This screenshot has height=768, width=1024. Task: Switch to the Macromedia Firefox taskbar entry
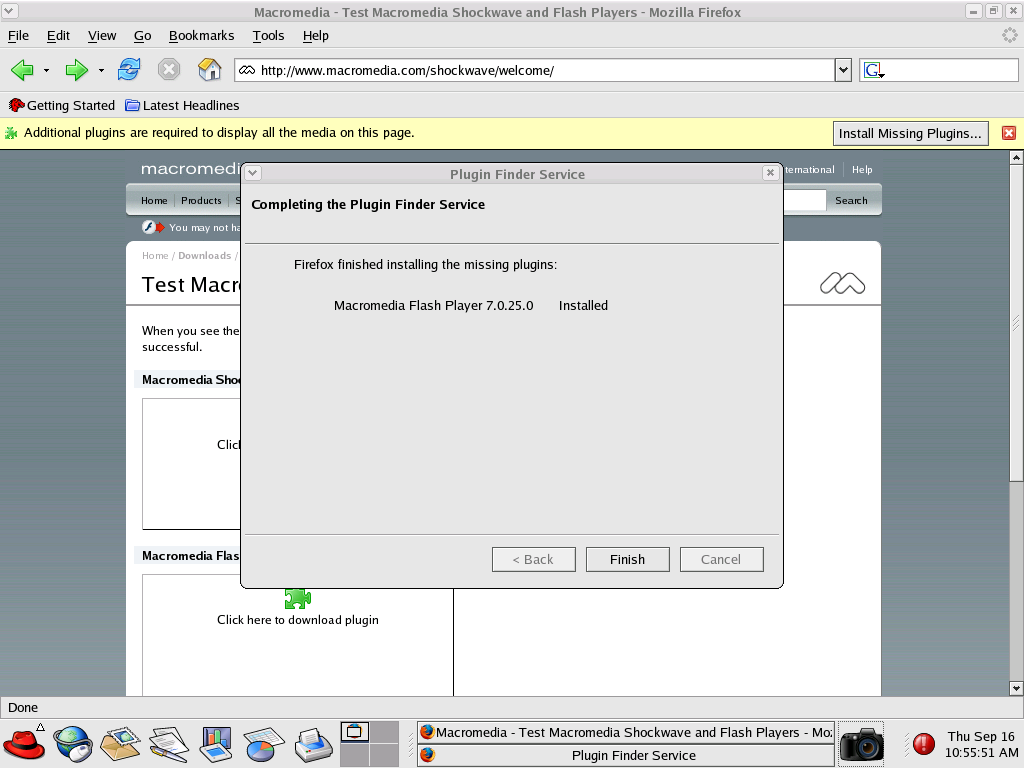click(625, 732)
